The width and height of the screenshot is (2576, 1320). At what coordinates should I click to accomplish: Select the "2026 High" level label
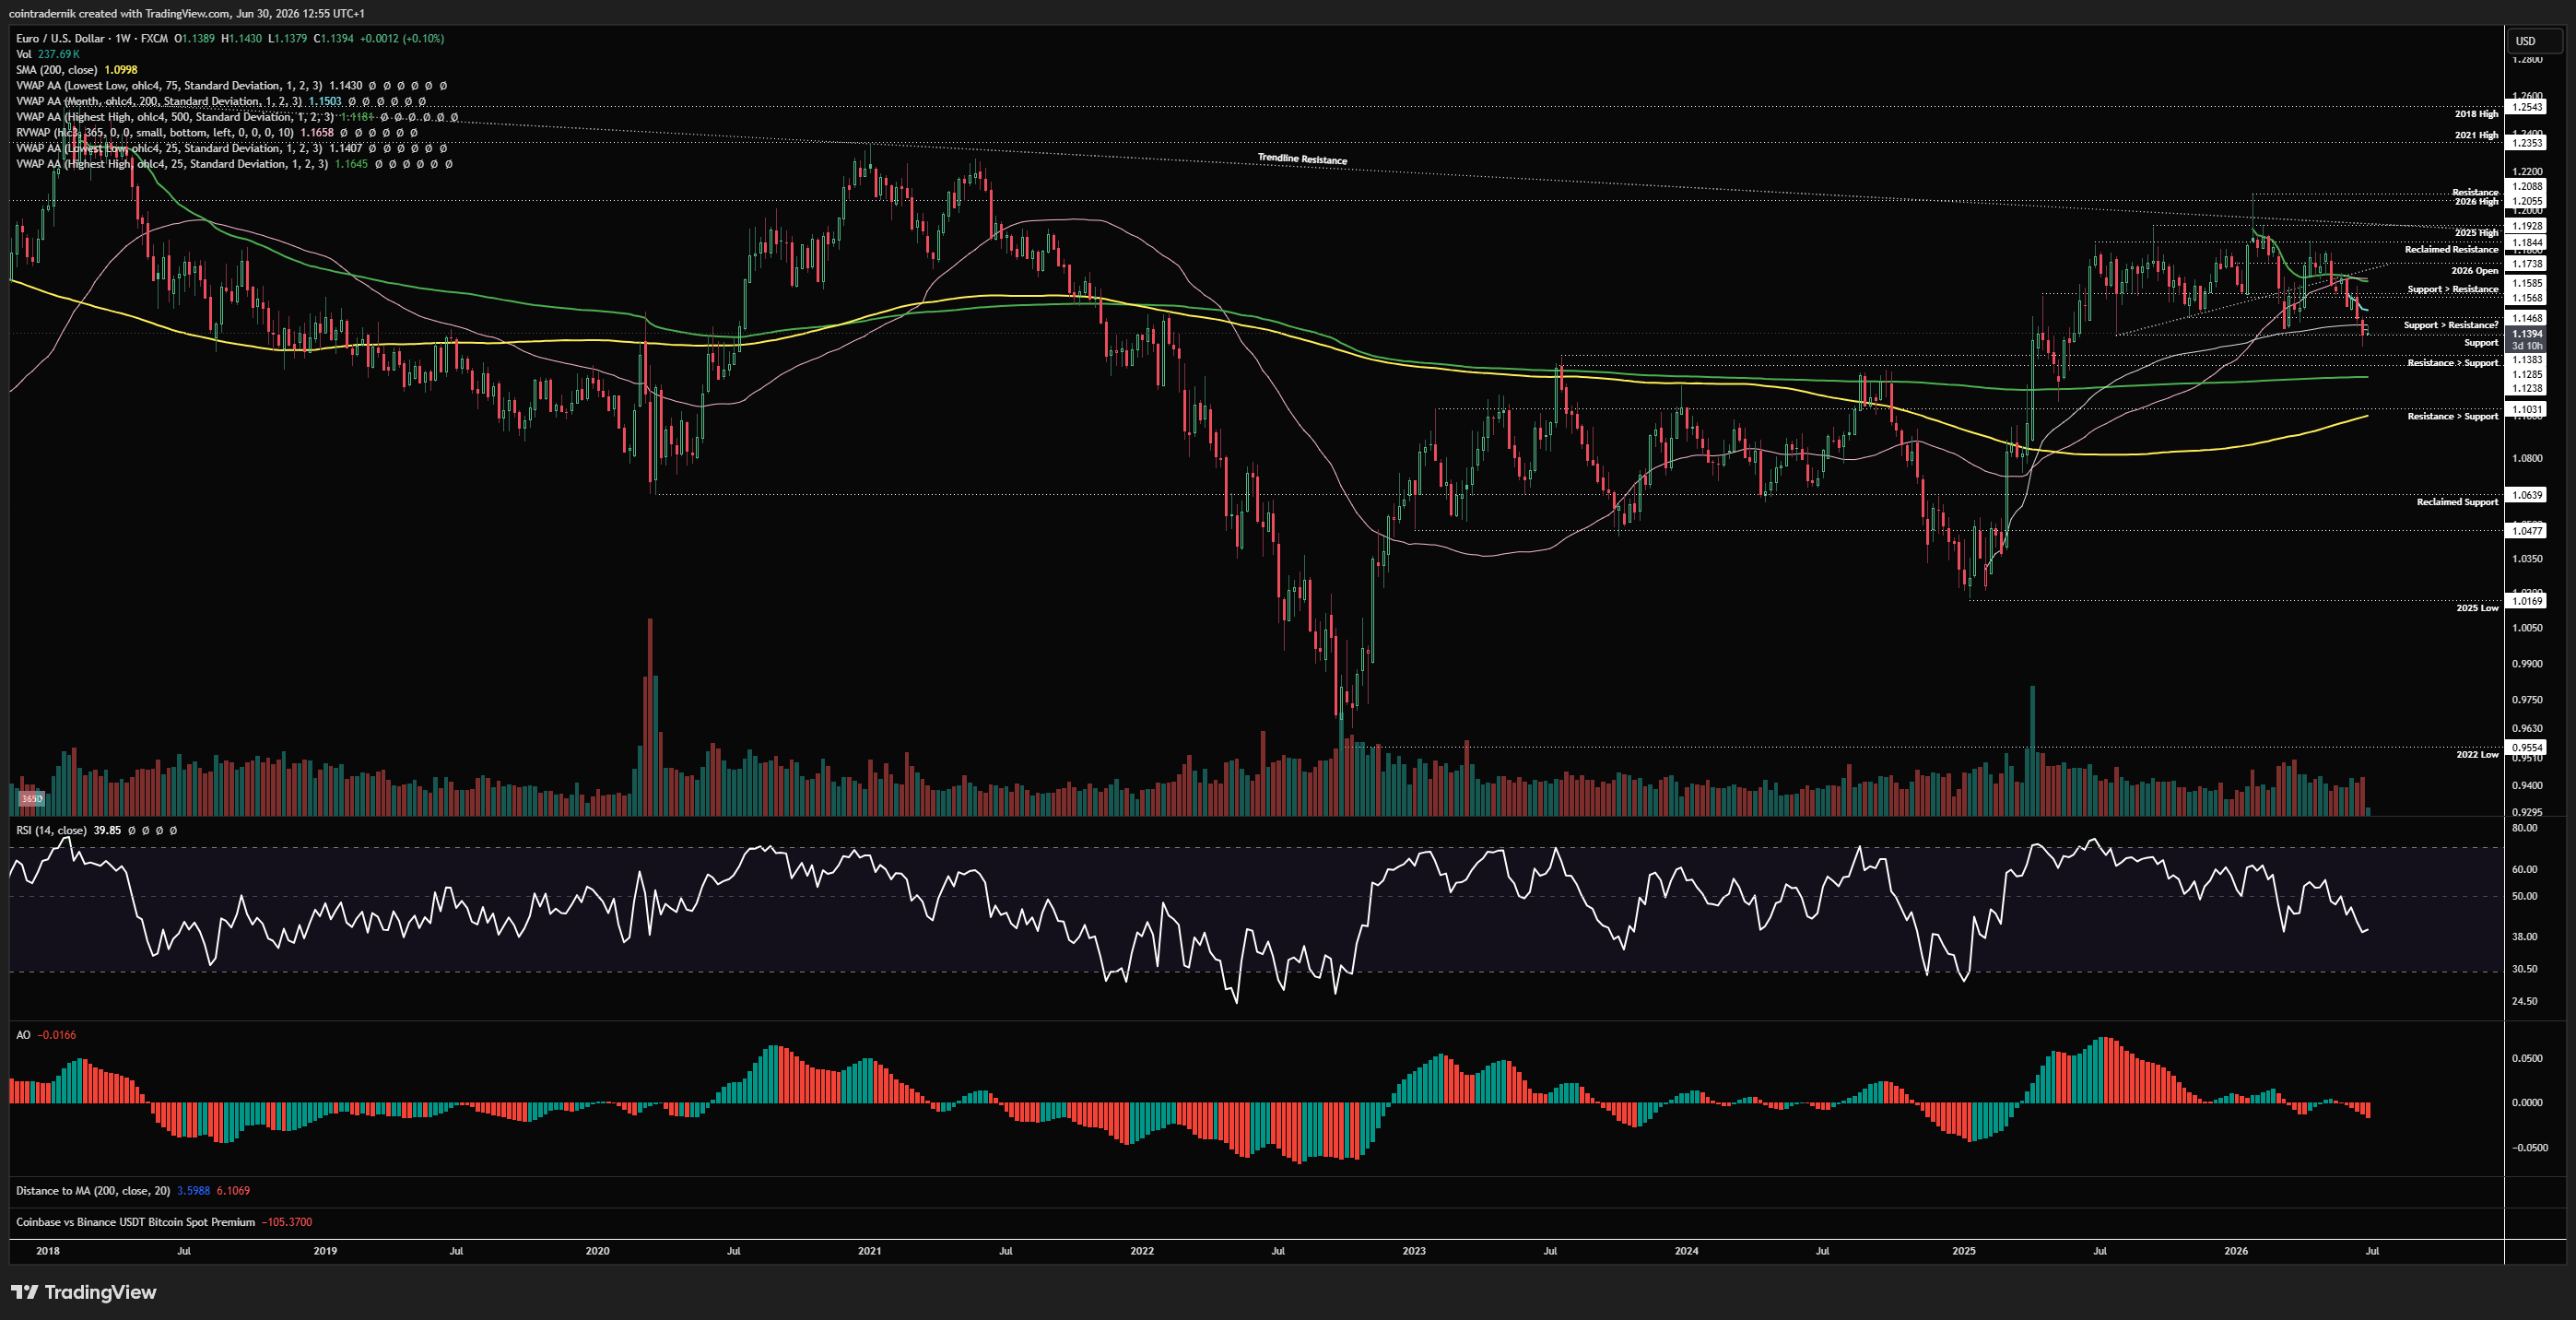pos(2476,201)
